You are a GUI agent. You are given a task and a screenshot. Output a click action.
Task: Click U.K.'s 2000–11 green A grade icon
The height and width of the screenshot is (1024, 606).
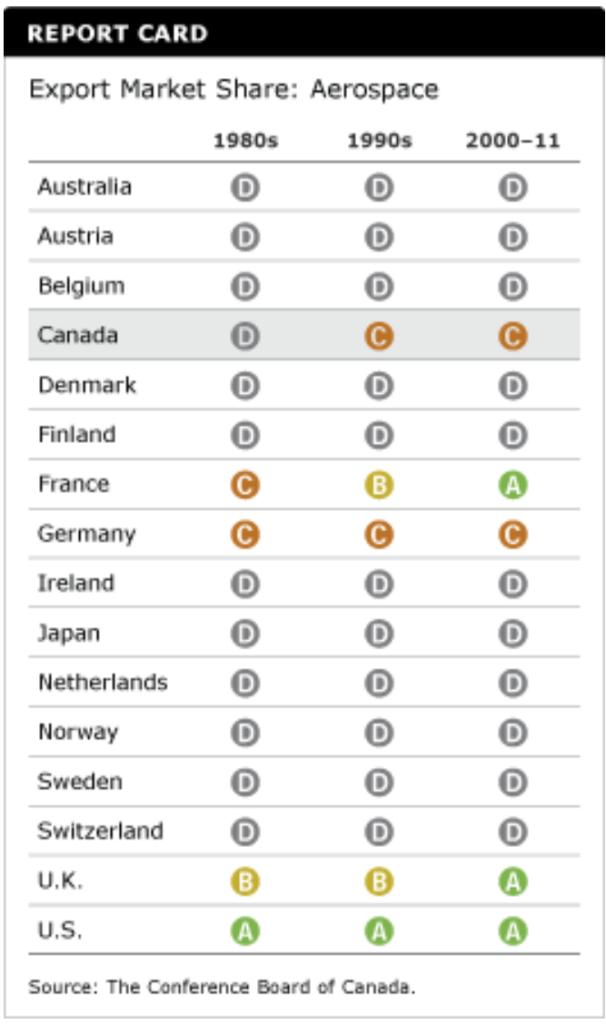tap(513, 882)
